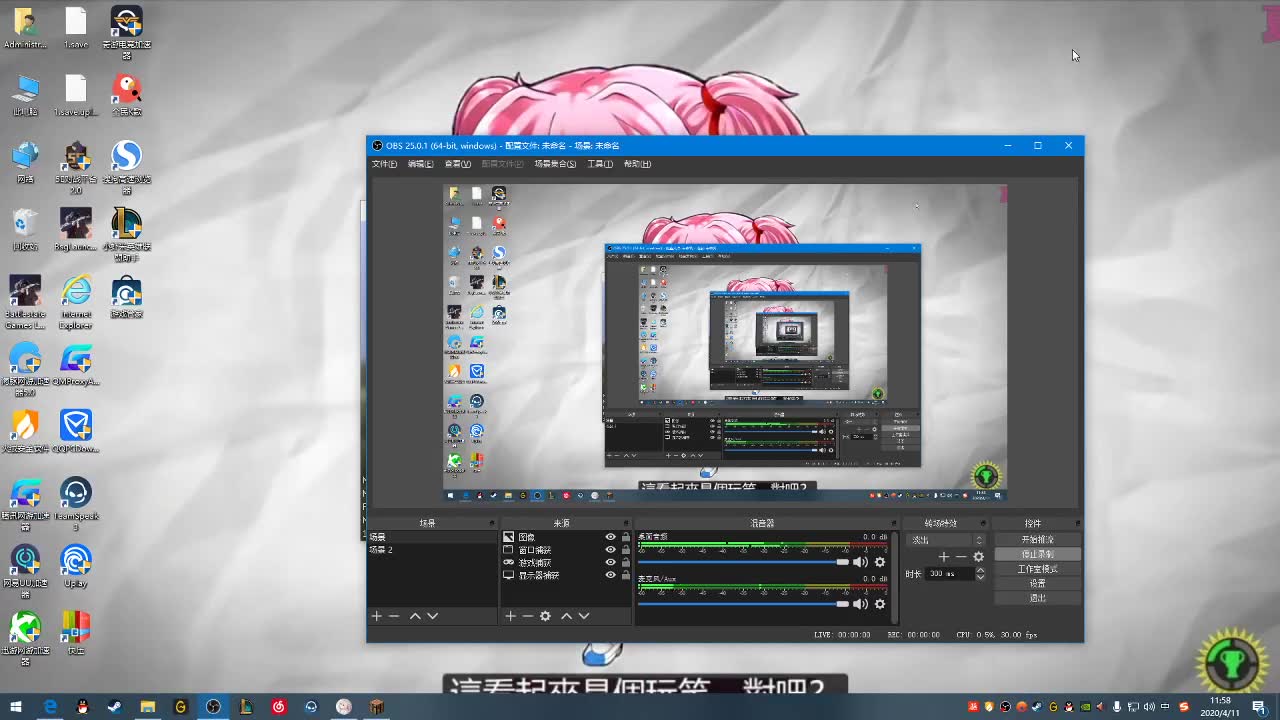This screenshot has width=1280, height=720.
Task: Toggle visibility of the 窗口捕获 source
Action: tap(610, 550)
